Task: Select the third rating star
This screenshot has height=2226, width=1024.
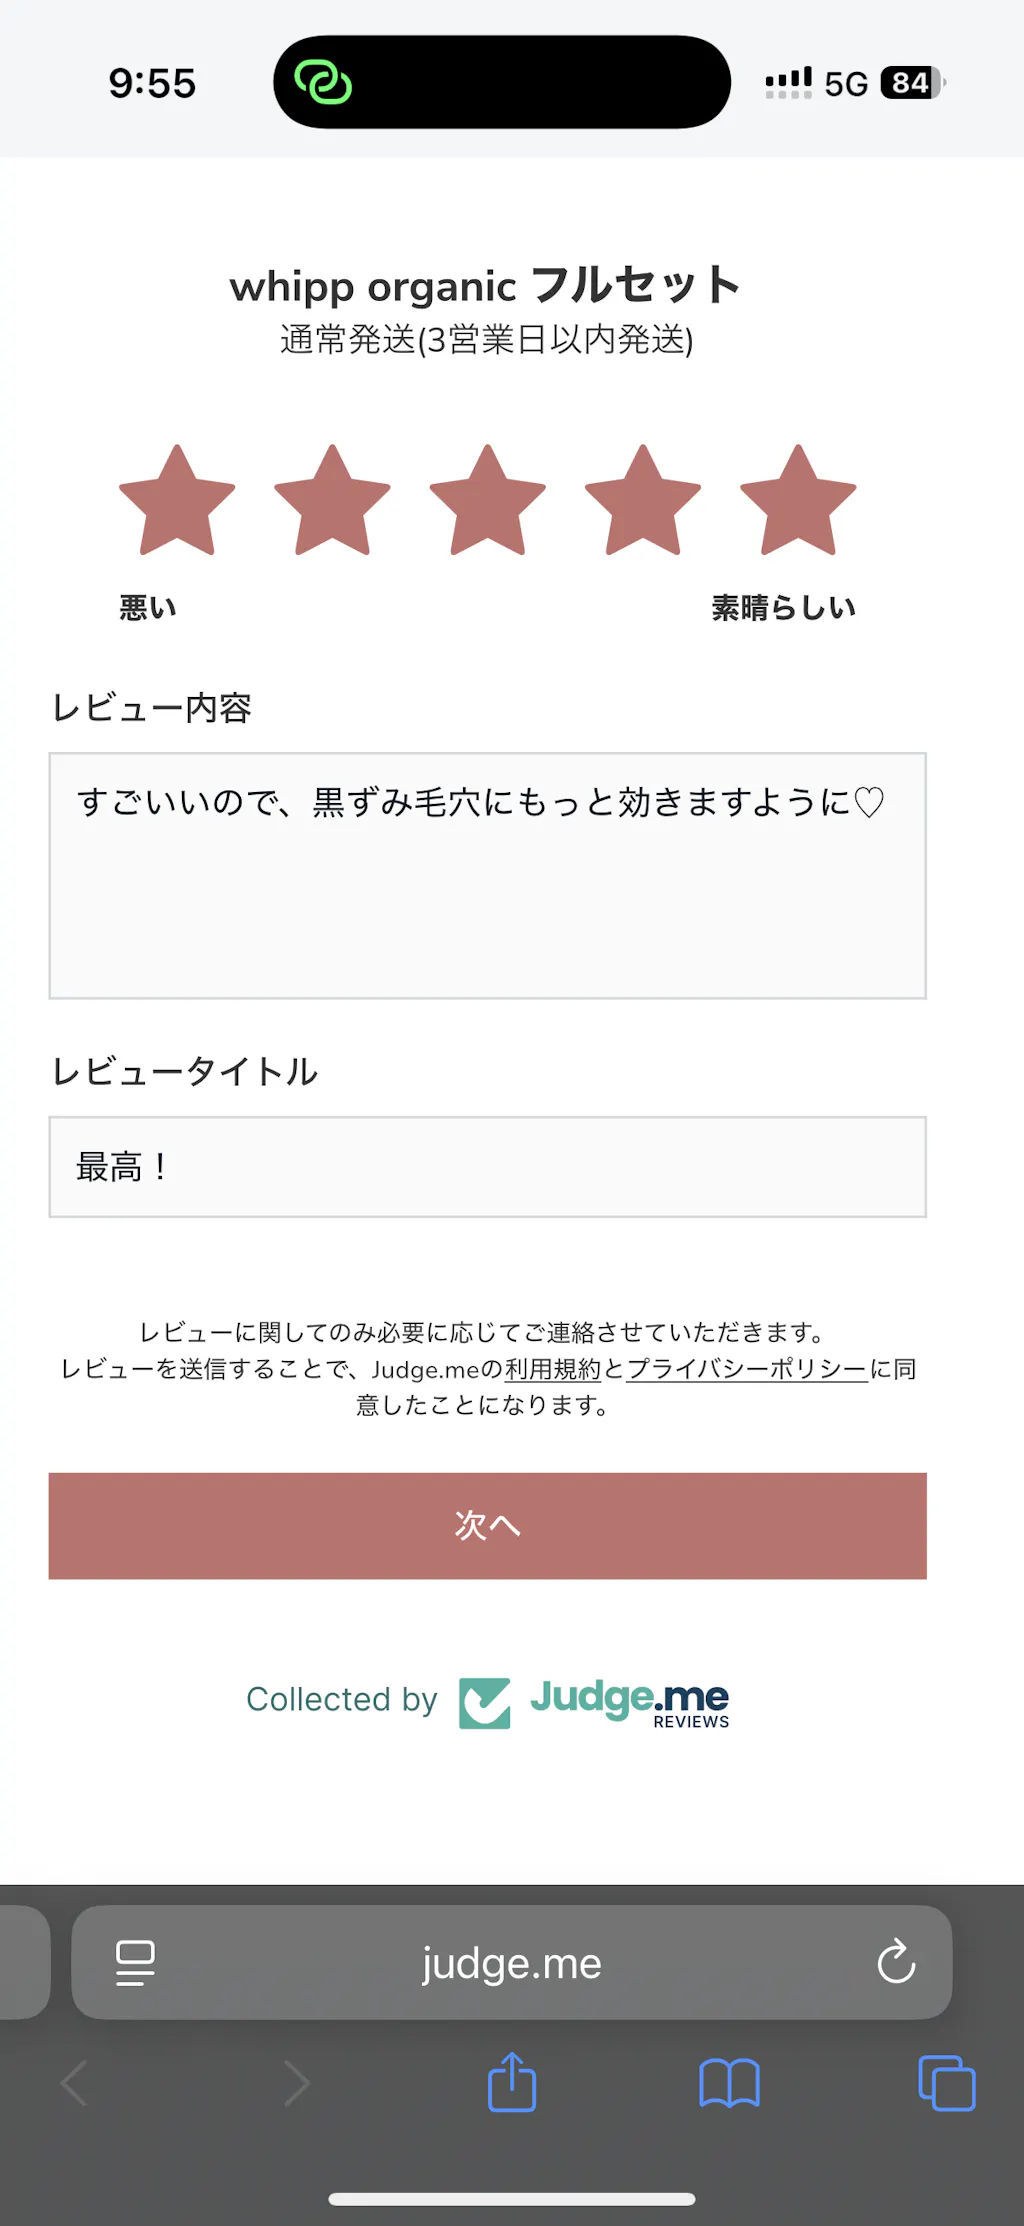Action: pos(487,502)
